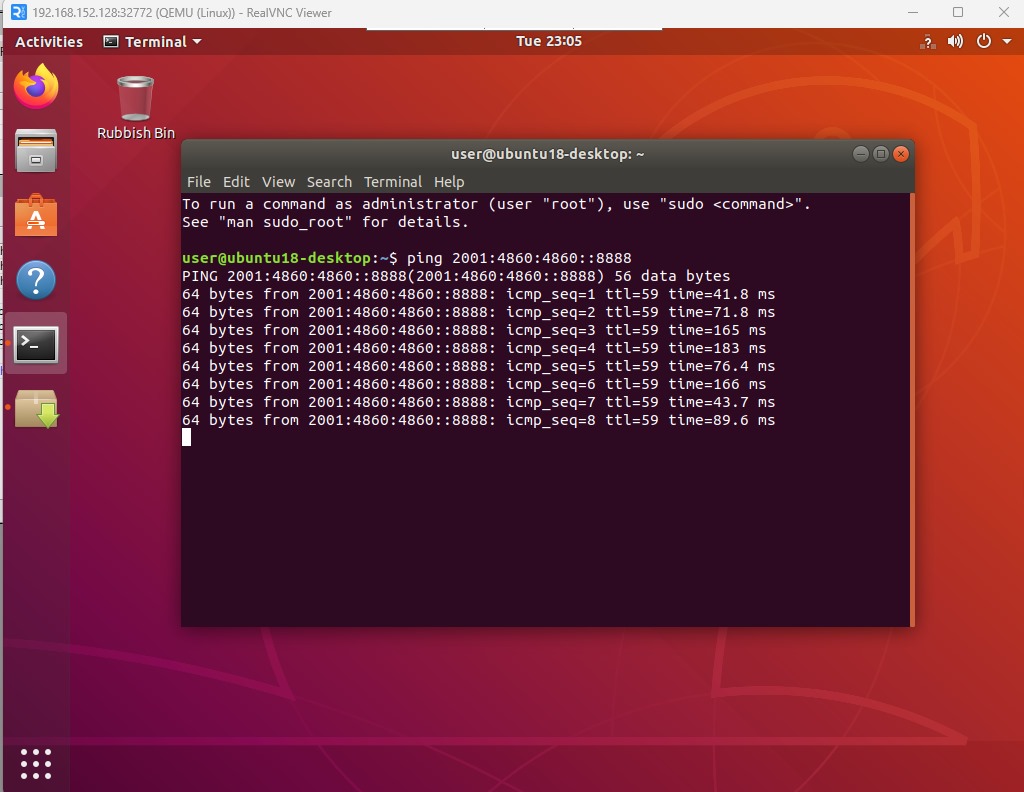Open the Search menu in Terminal

click(329, 182)
